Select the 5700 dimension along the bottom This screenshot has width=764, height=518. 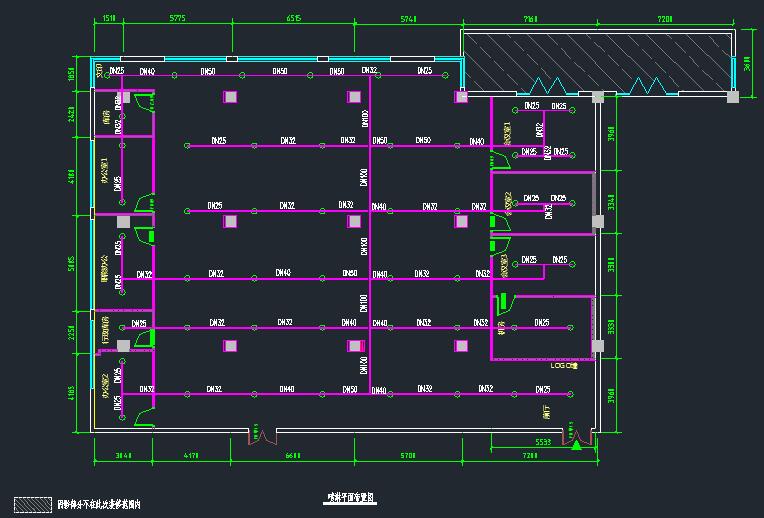(407, 456)
